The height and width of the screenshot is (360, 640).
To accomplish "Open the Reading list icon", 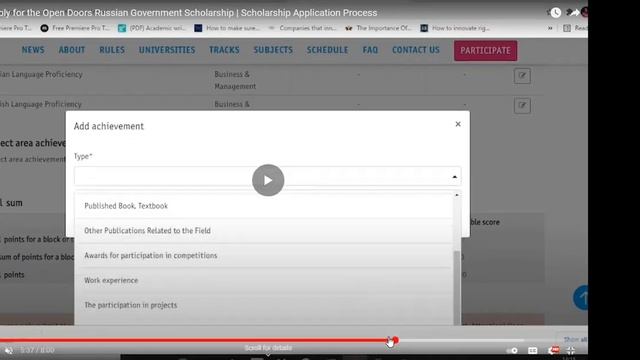I will pos(567,28).
